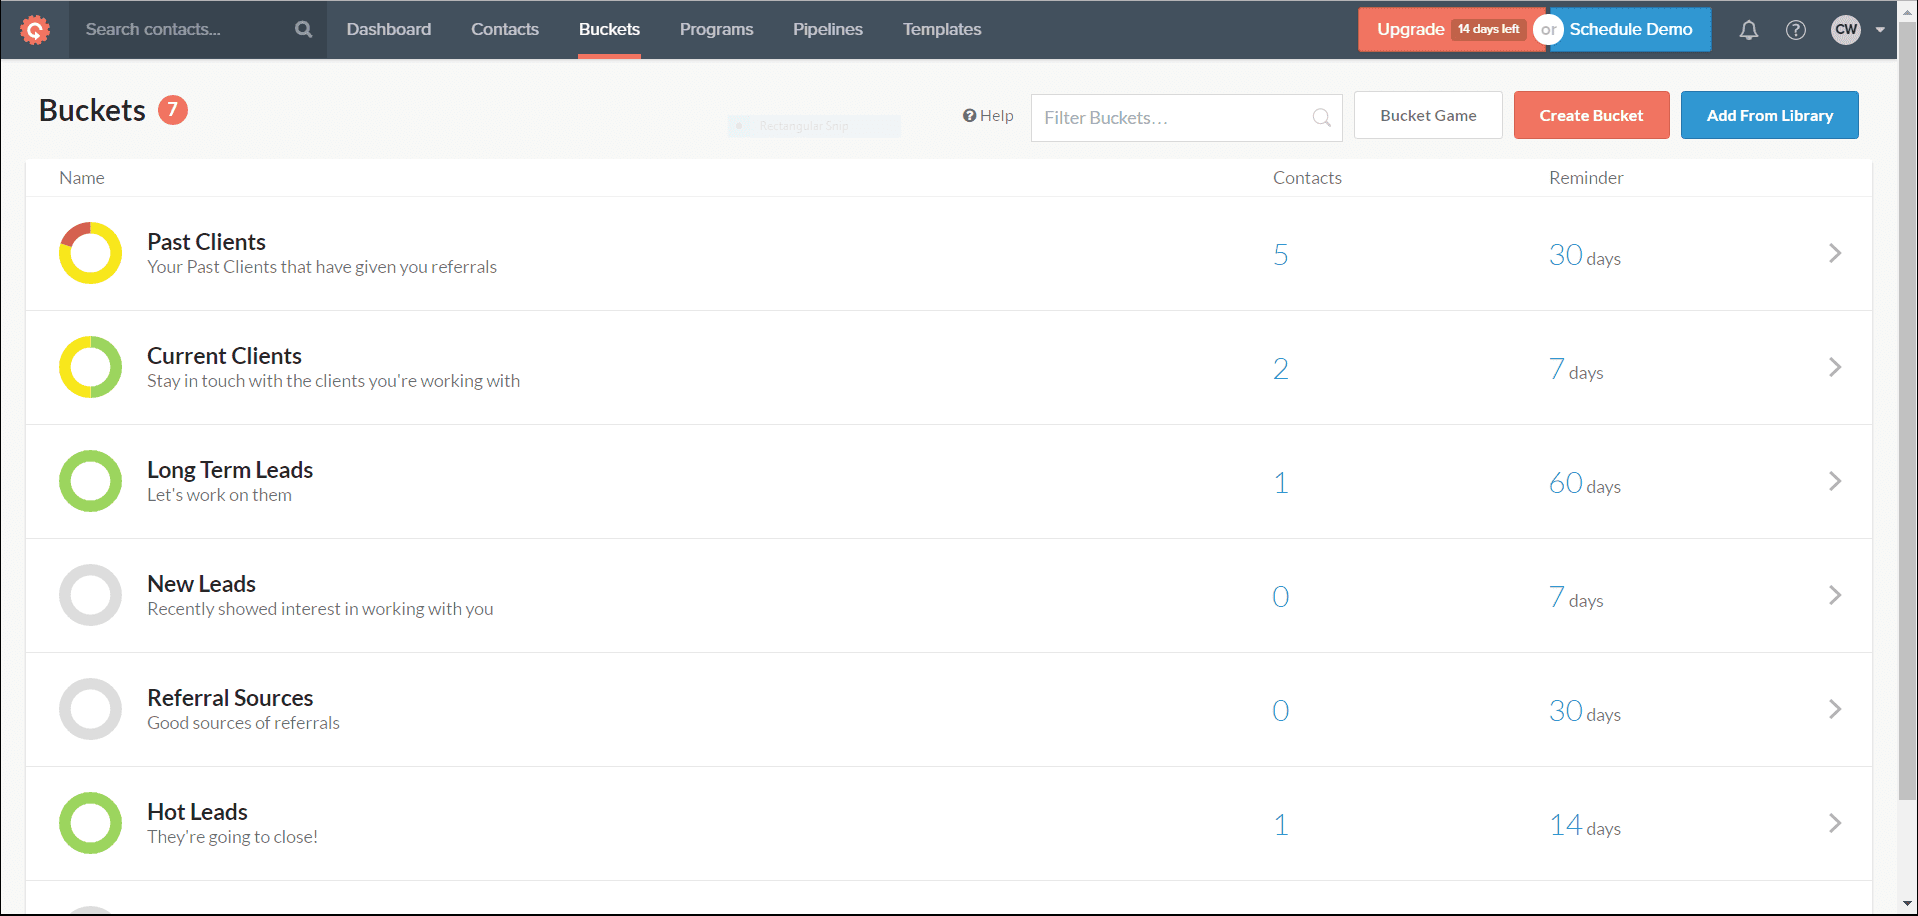This screenshot has height=916, width=1918.
Task: Click the Filter Buckets magnifier icon
Action: point(1321,118)
